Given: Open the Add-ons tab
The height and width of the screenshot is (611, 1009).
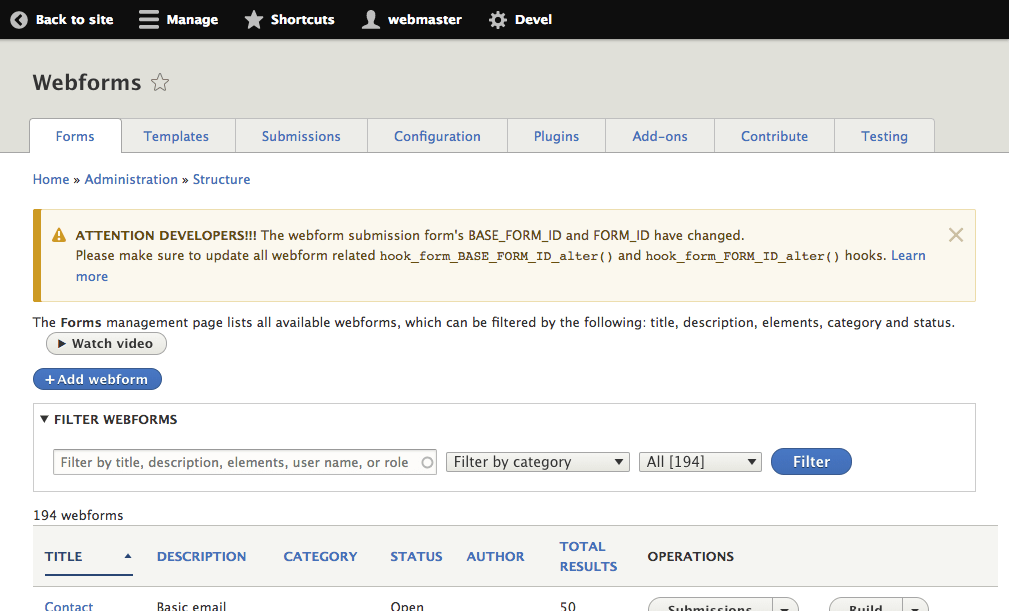Looking at the screenshot, I should coord(659,136).
